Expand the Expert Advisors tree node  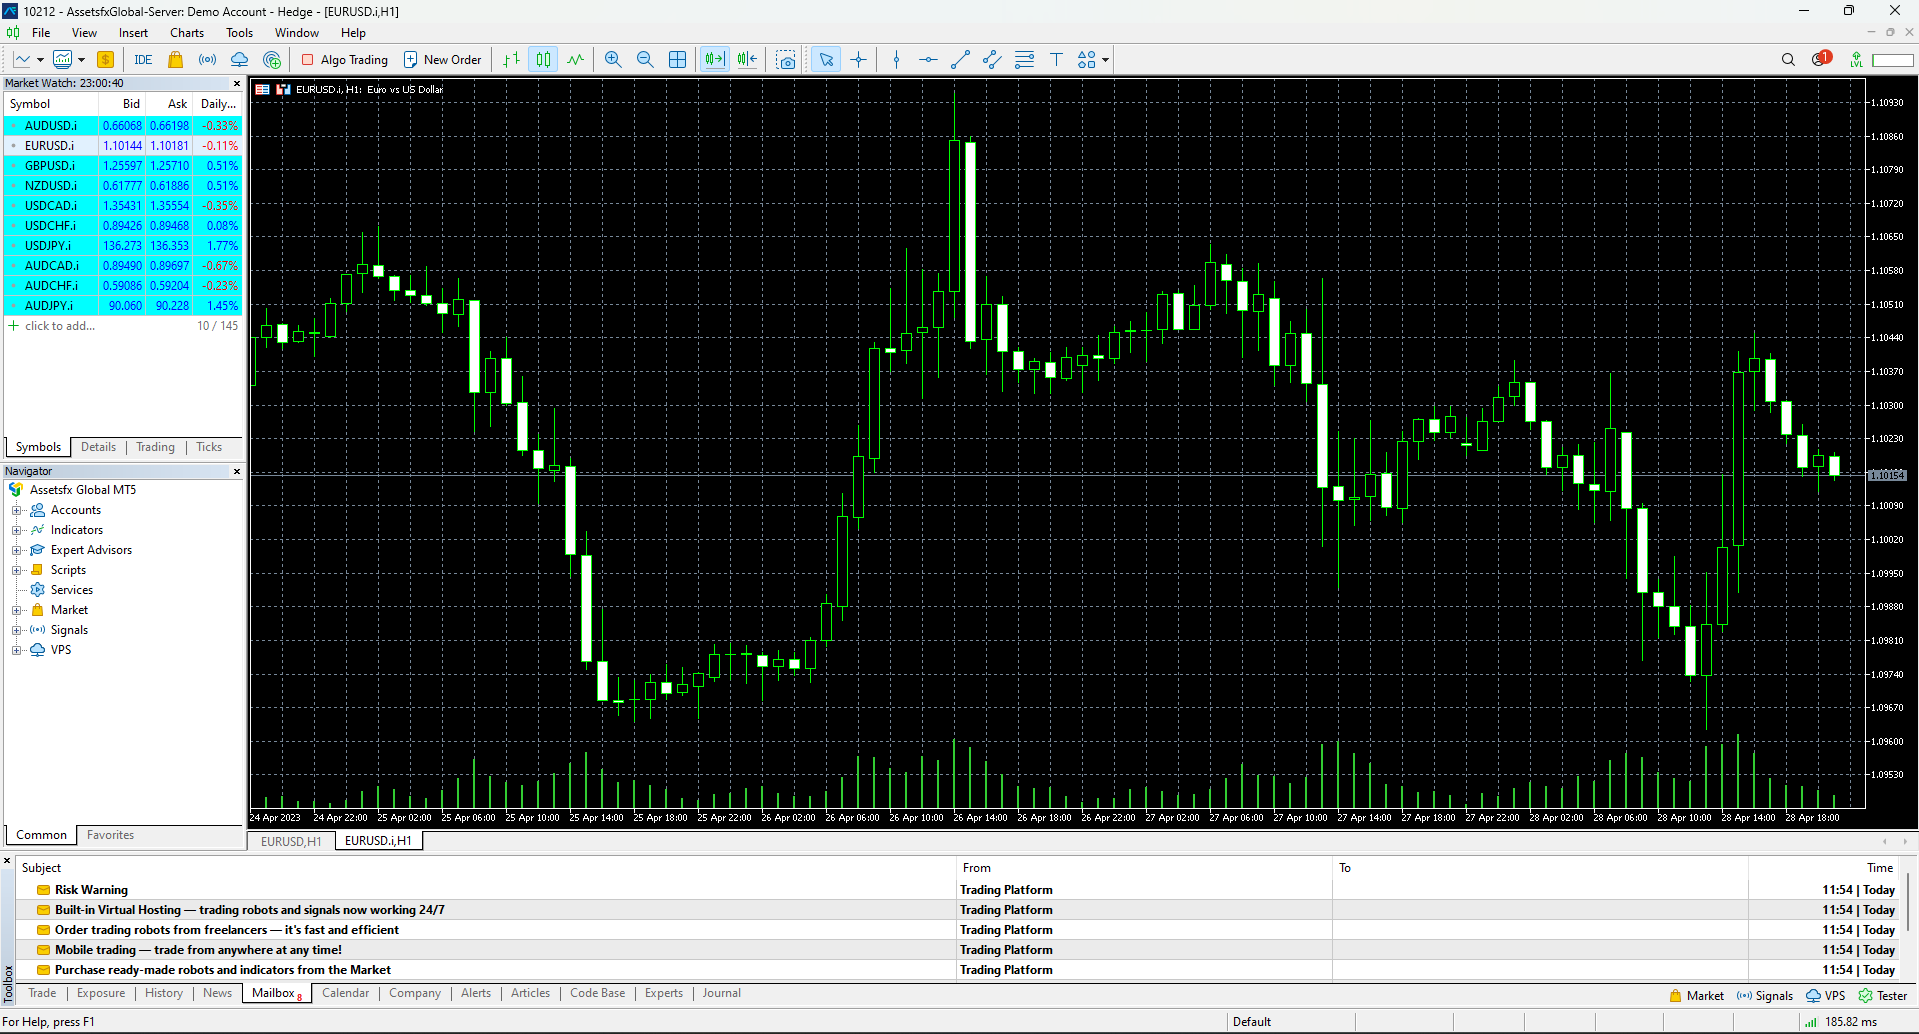click(x=16, y=550)
